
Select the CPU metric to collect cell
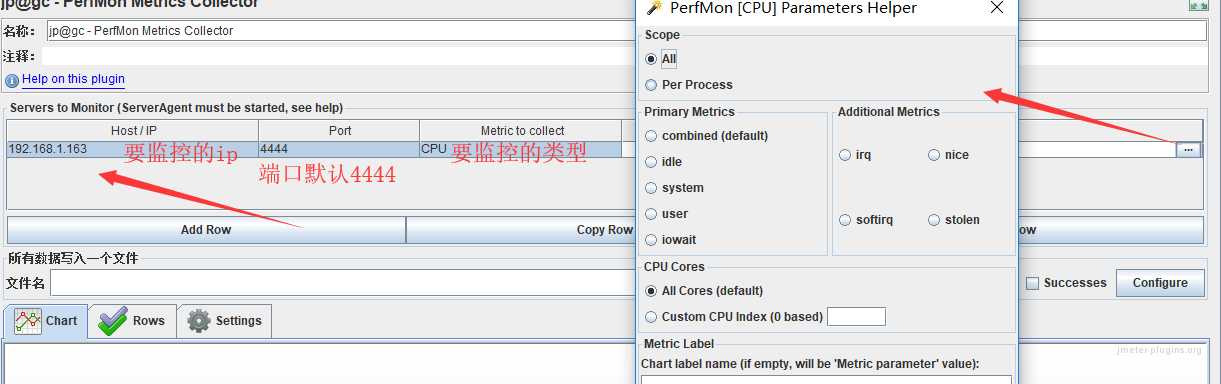pyautogui.click(x=520, y=149)
